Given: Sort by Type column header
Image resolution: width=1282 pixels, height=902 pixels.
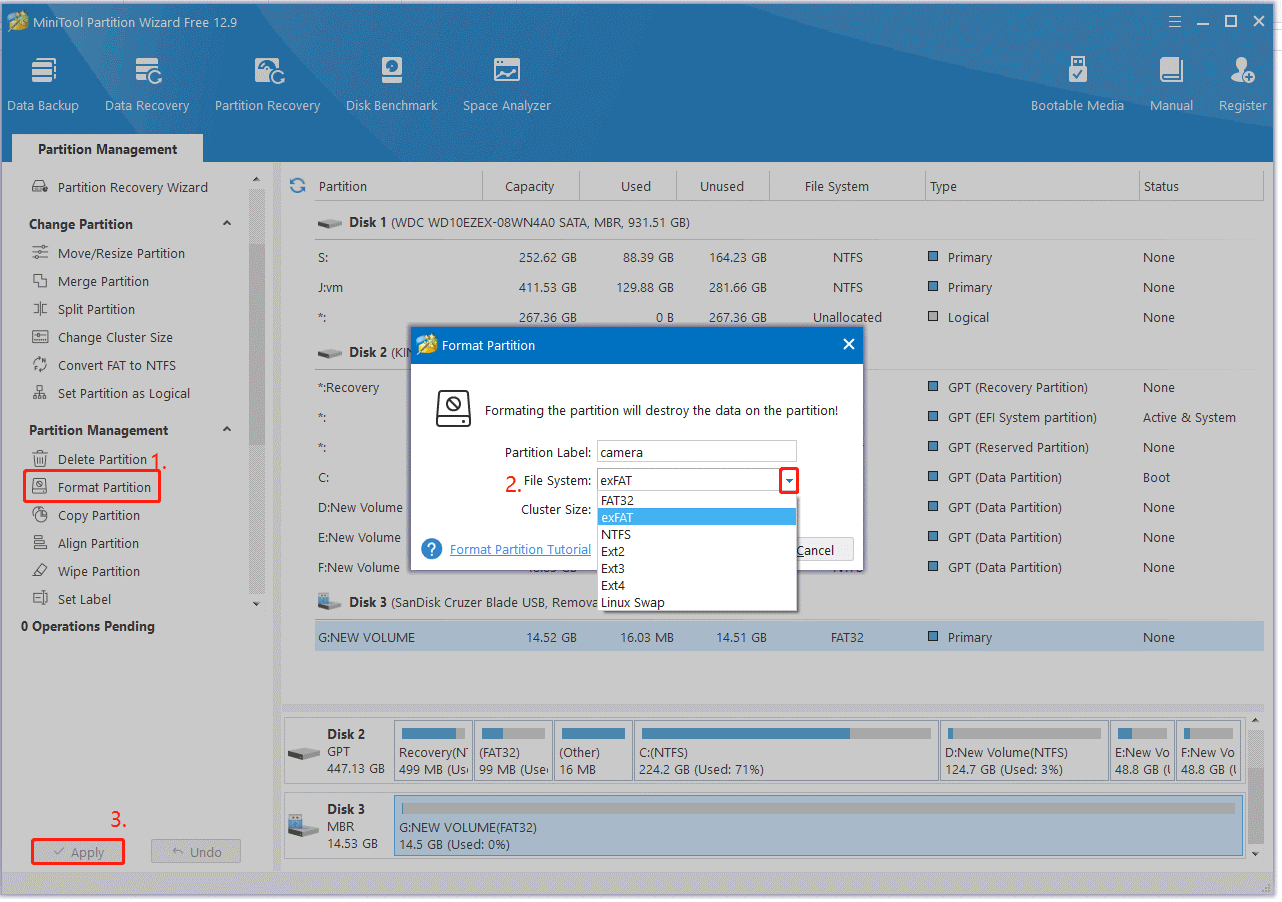Looking at the screenshot, I should click(1032, 186).
